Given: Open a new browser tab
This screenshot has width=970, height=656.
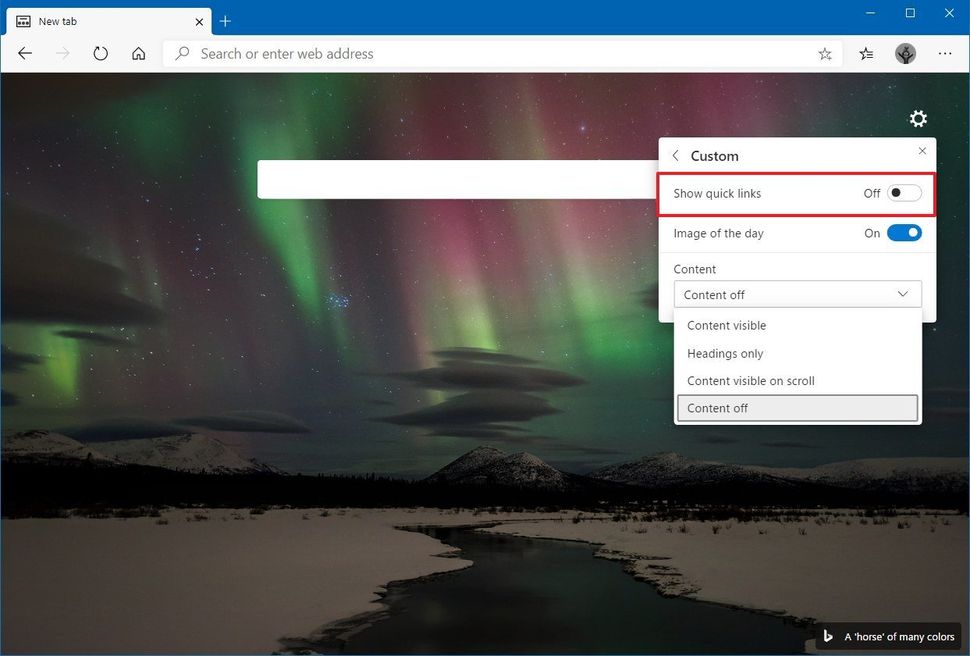Looking at the screenshot, I should 224,20.
